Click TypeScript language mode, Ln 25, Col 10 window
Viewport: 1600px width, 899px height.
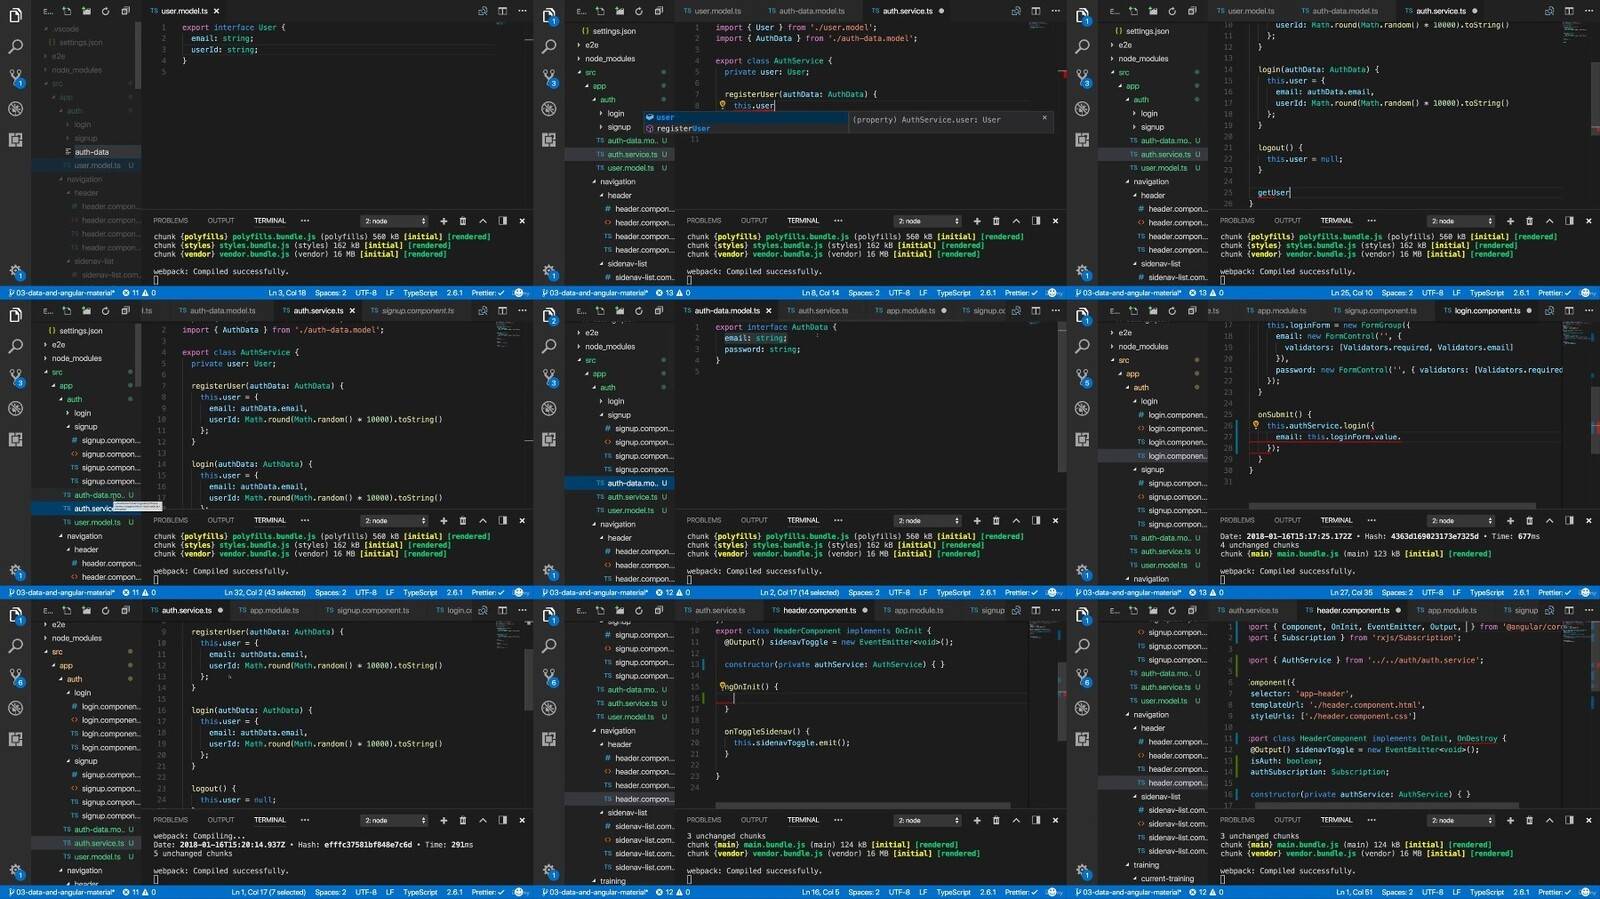pos(1487,293)
